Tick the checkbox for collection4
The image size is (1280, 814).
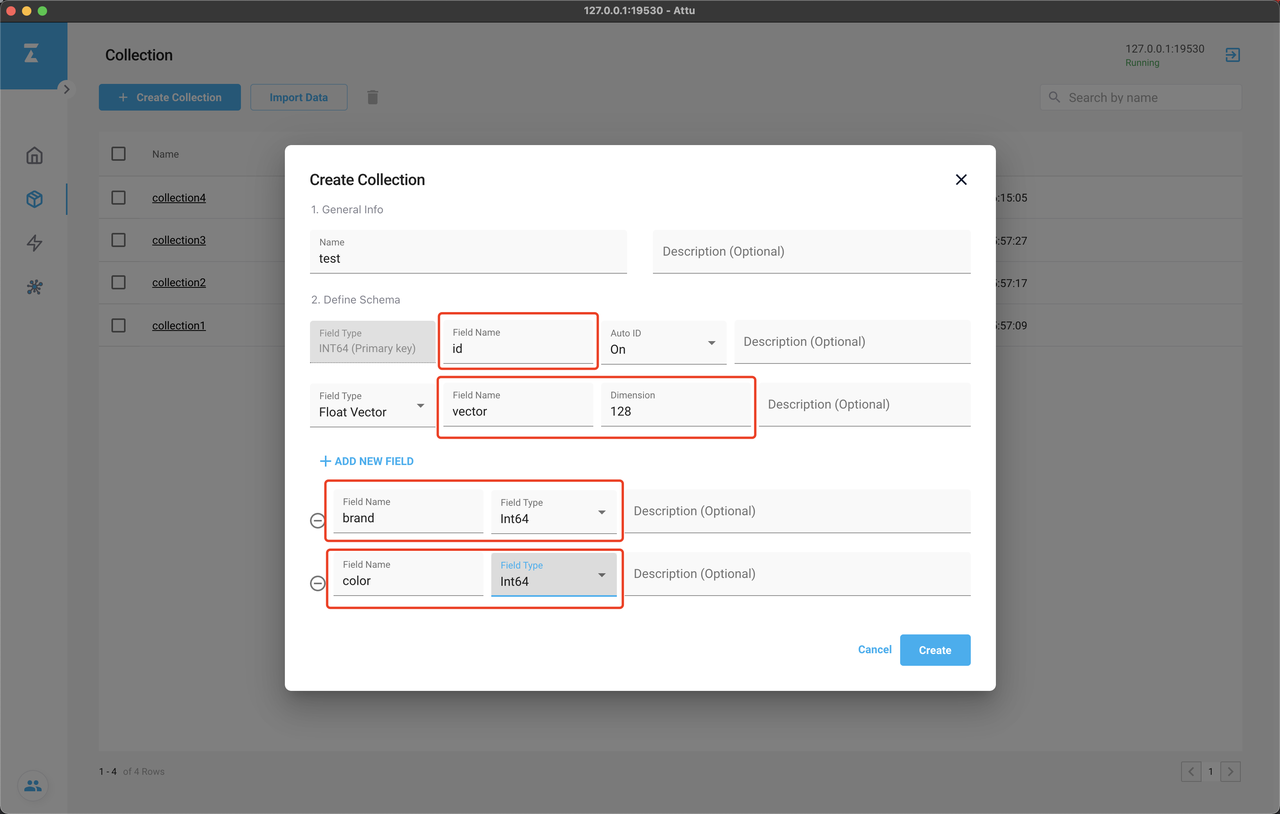click(119, 198)
